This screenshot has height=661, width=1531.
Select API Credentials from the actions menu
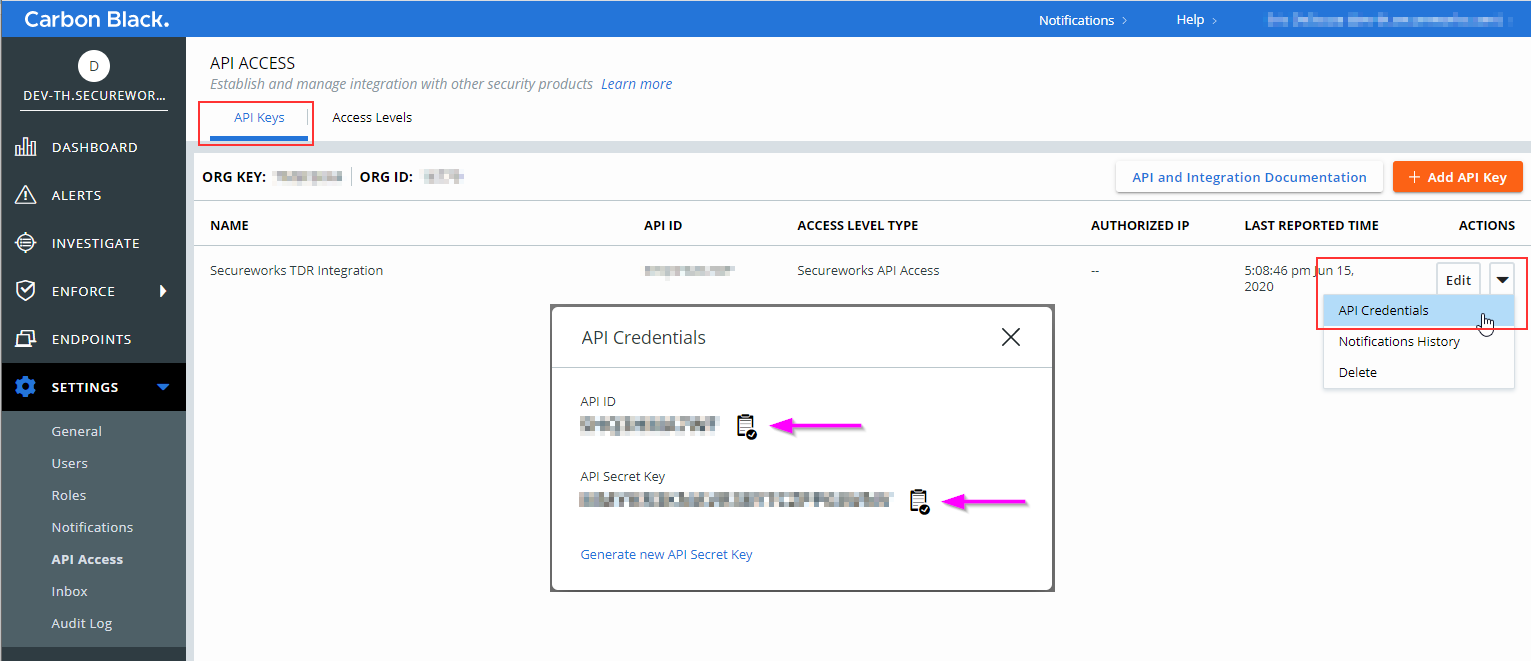click(1418, 310)
